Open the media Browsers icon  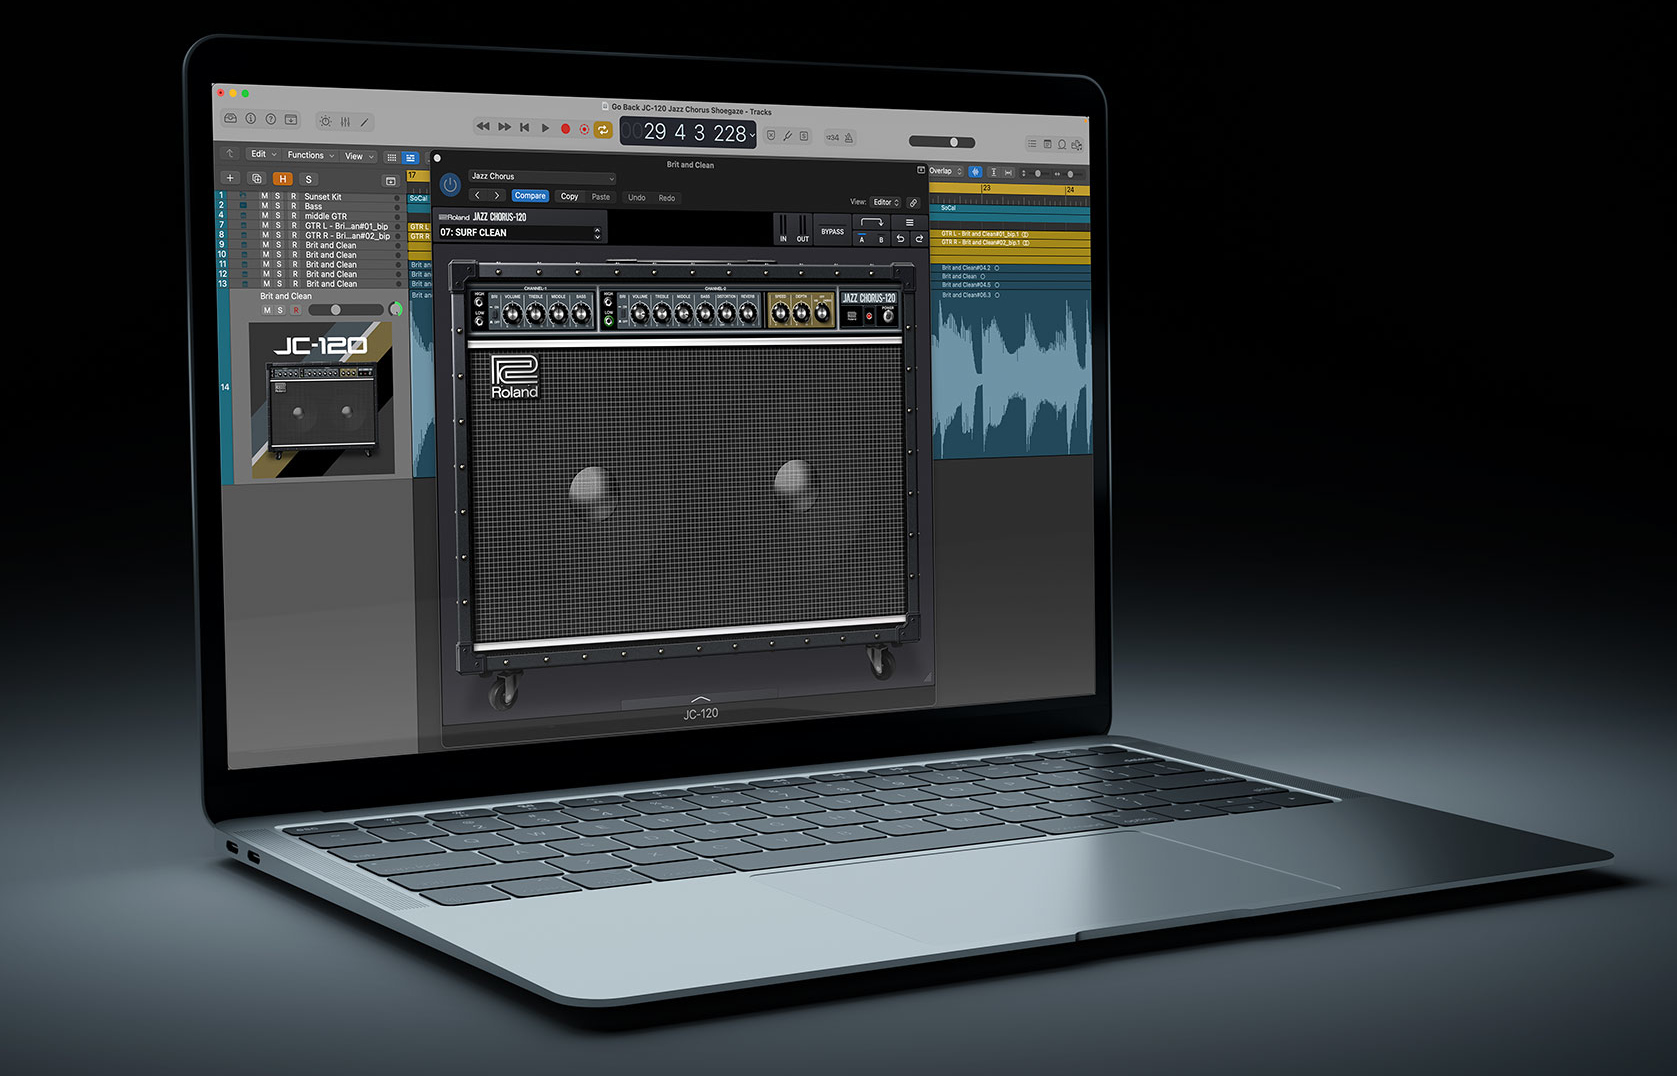[x=1077, y=145]
